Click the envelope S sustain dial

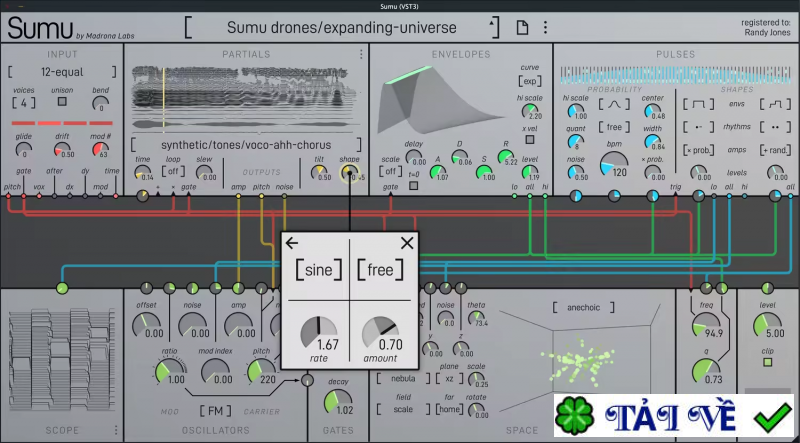click(483, 173)
